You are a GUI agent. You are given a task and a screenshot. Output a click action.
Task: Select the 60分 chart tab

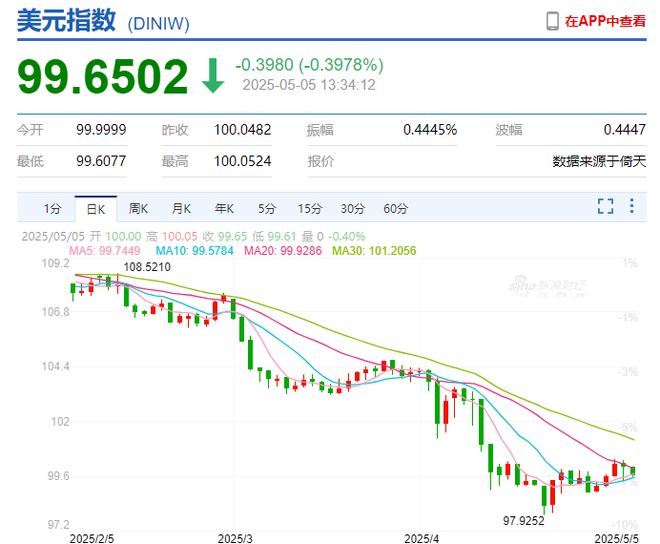click(x=396, y=208)
